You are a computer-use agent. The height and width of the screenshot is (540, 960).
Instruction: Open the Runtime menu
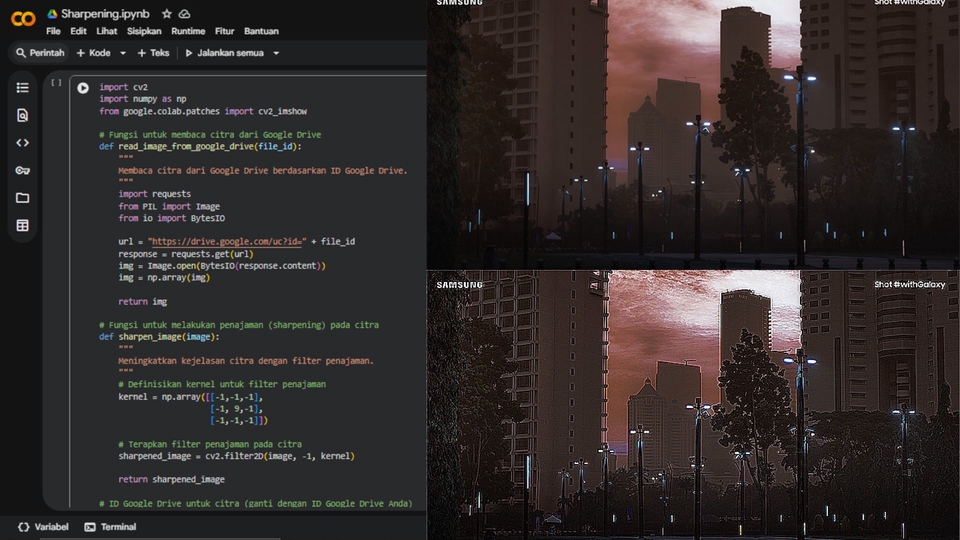point(188,31)
